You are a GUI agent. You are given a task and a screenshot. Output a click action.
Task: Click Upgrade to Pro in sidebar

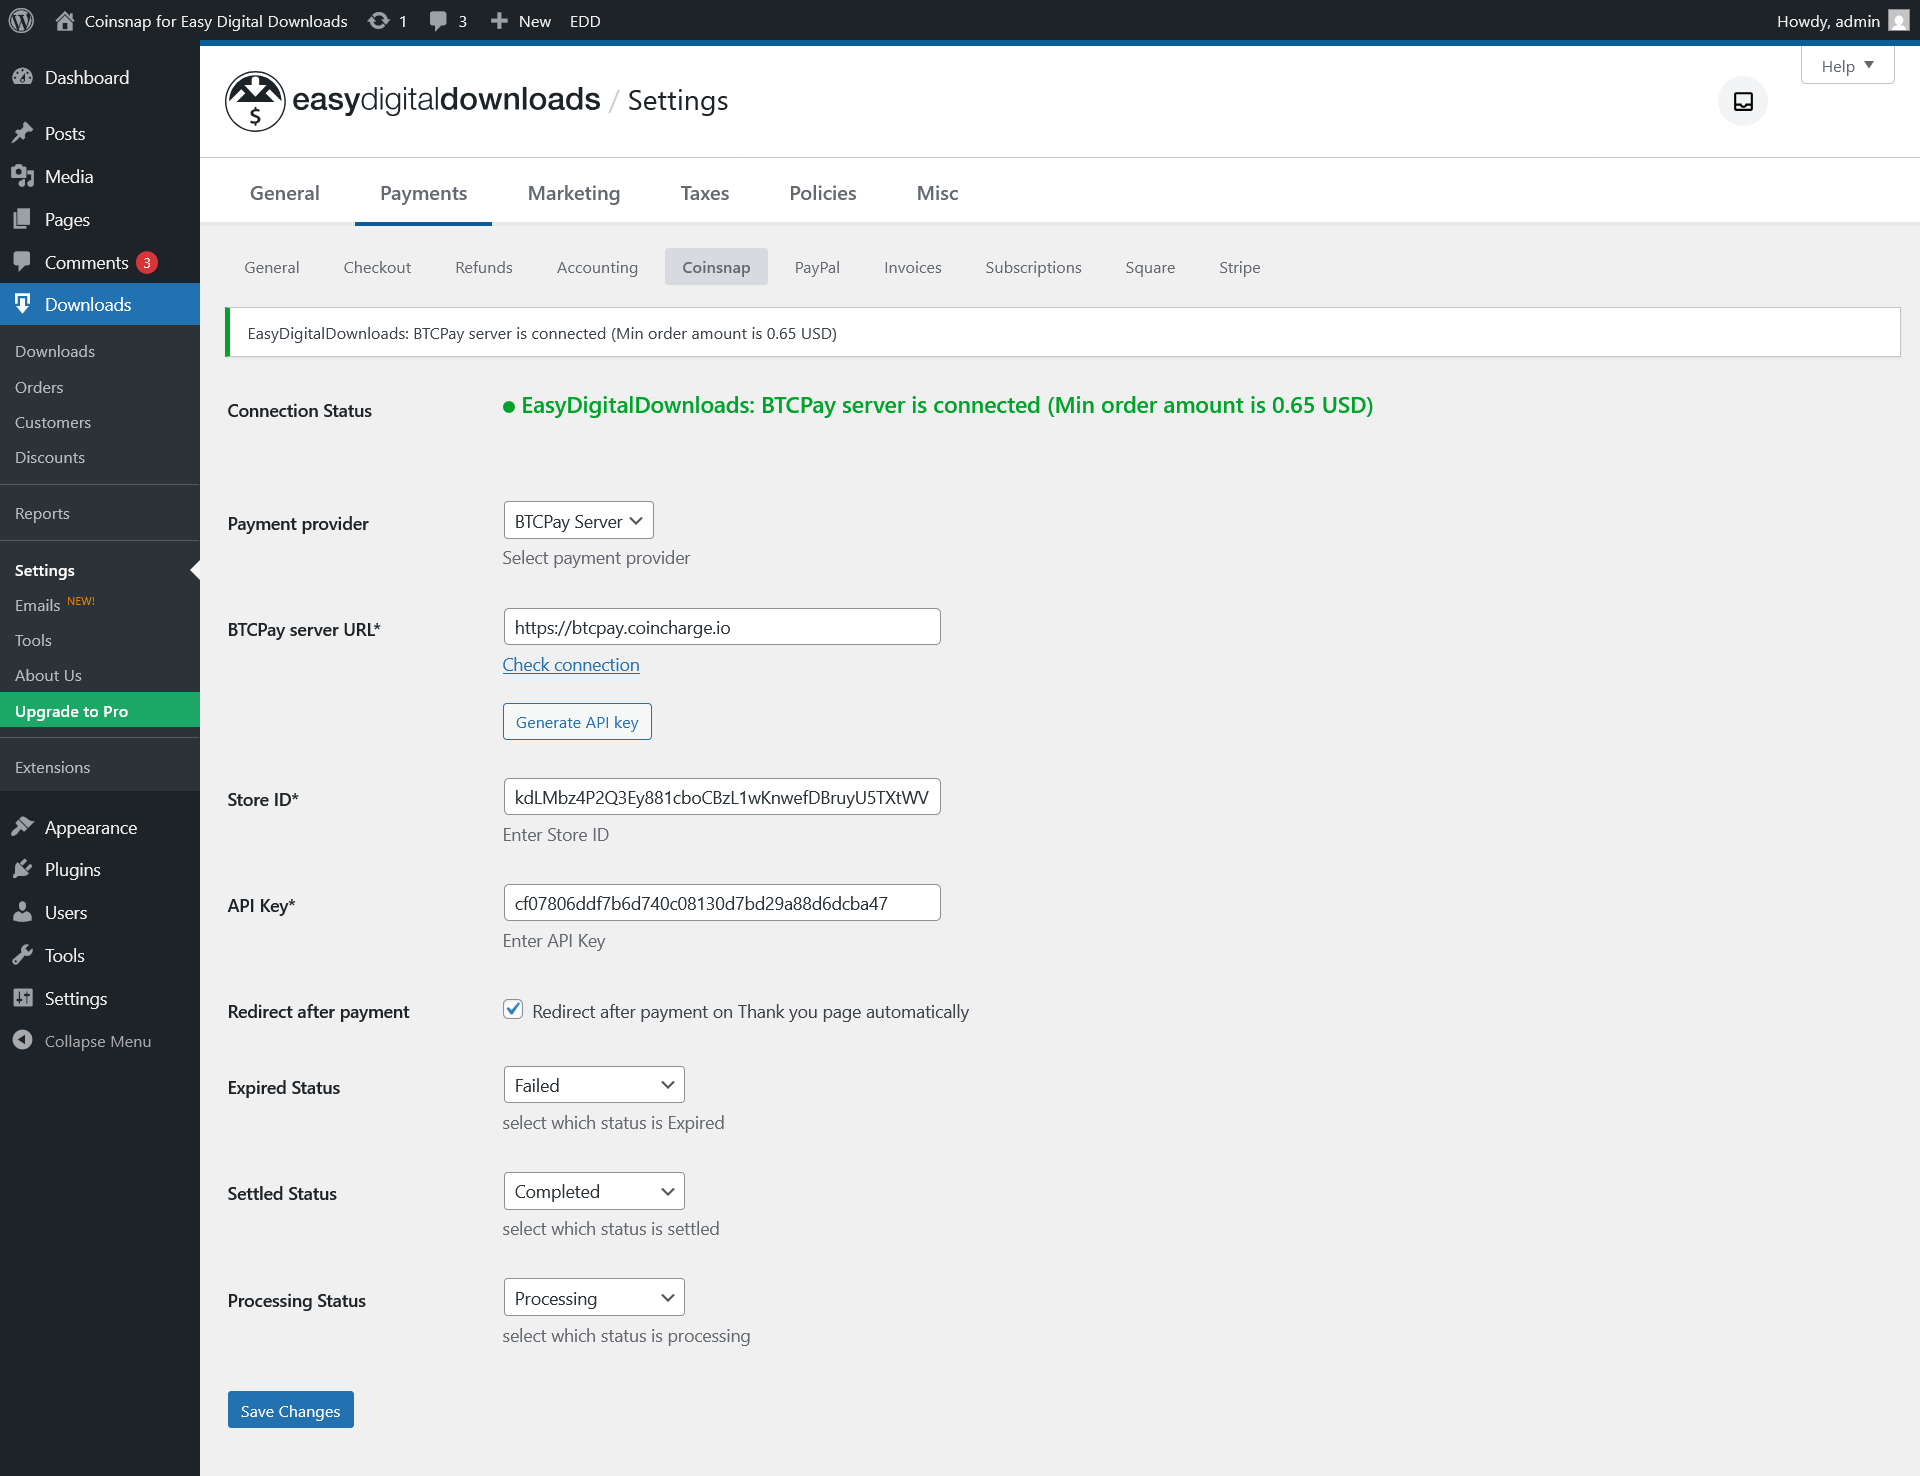point(100,710)
